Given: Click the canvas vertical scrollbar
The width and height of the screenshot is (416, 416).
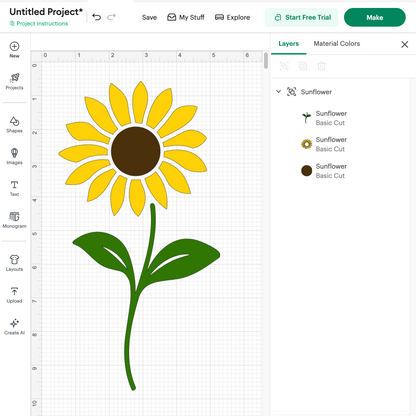Looking at the screenshot, I should pos(266,61).
